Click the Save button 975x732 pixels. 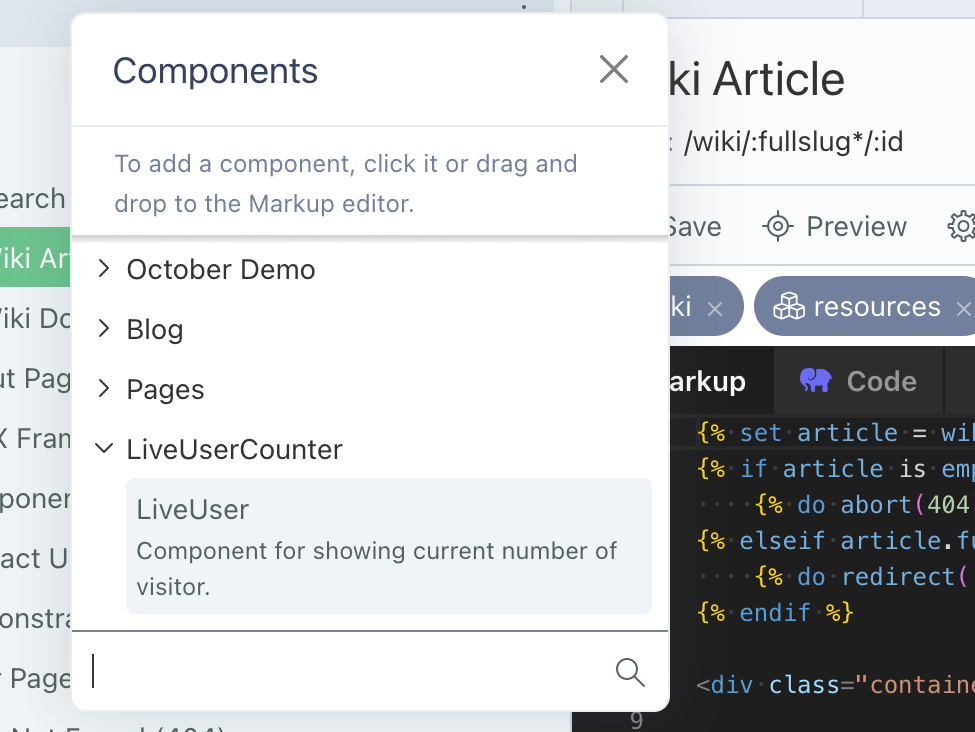coord(695,226)
